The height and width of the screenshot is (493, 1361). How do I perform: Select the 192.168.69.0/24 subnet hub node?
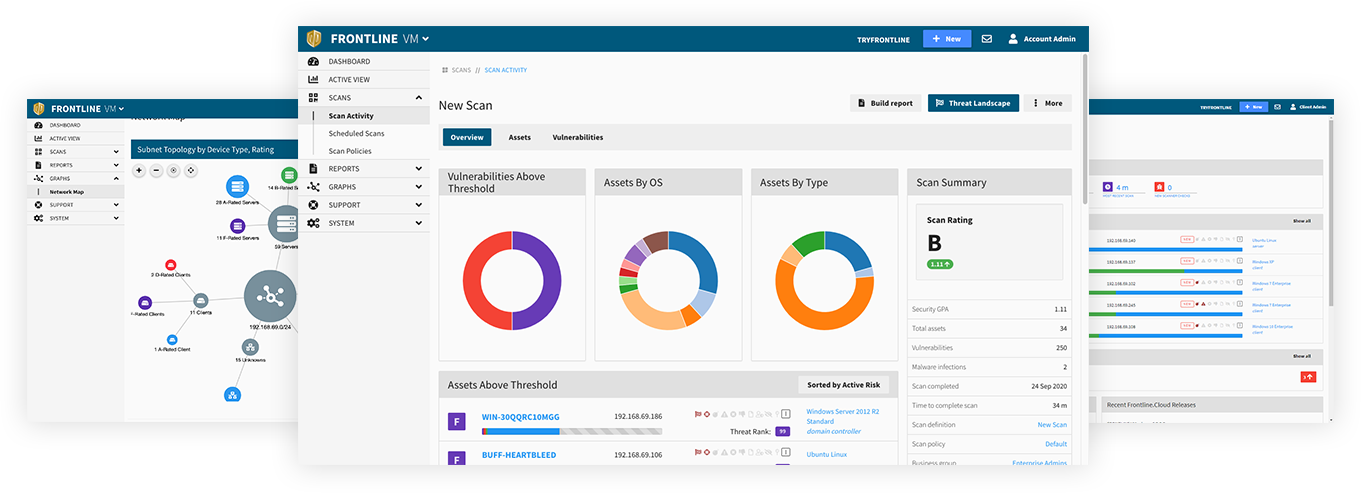[x=271, y=296]
